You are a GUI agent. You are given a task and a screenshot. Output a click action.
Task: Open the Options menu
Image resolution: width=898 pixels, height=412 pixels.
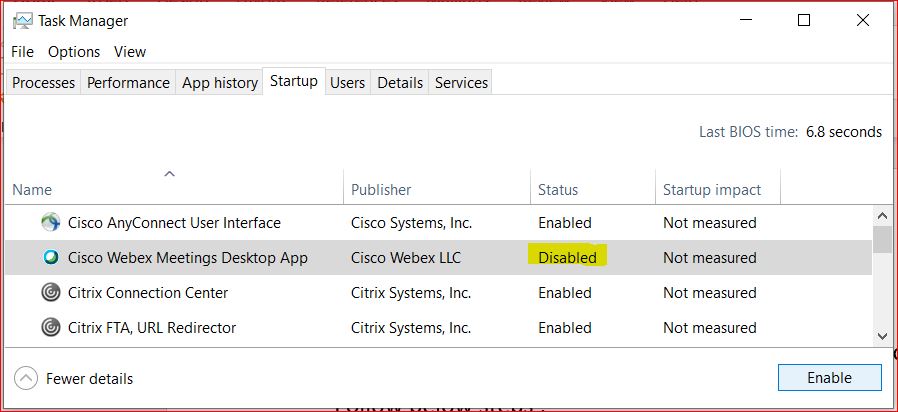click(x=74, y=51)
